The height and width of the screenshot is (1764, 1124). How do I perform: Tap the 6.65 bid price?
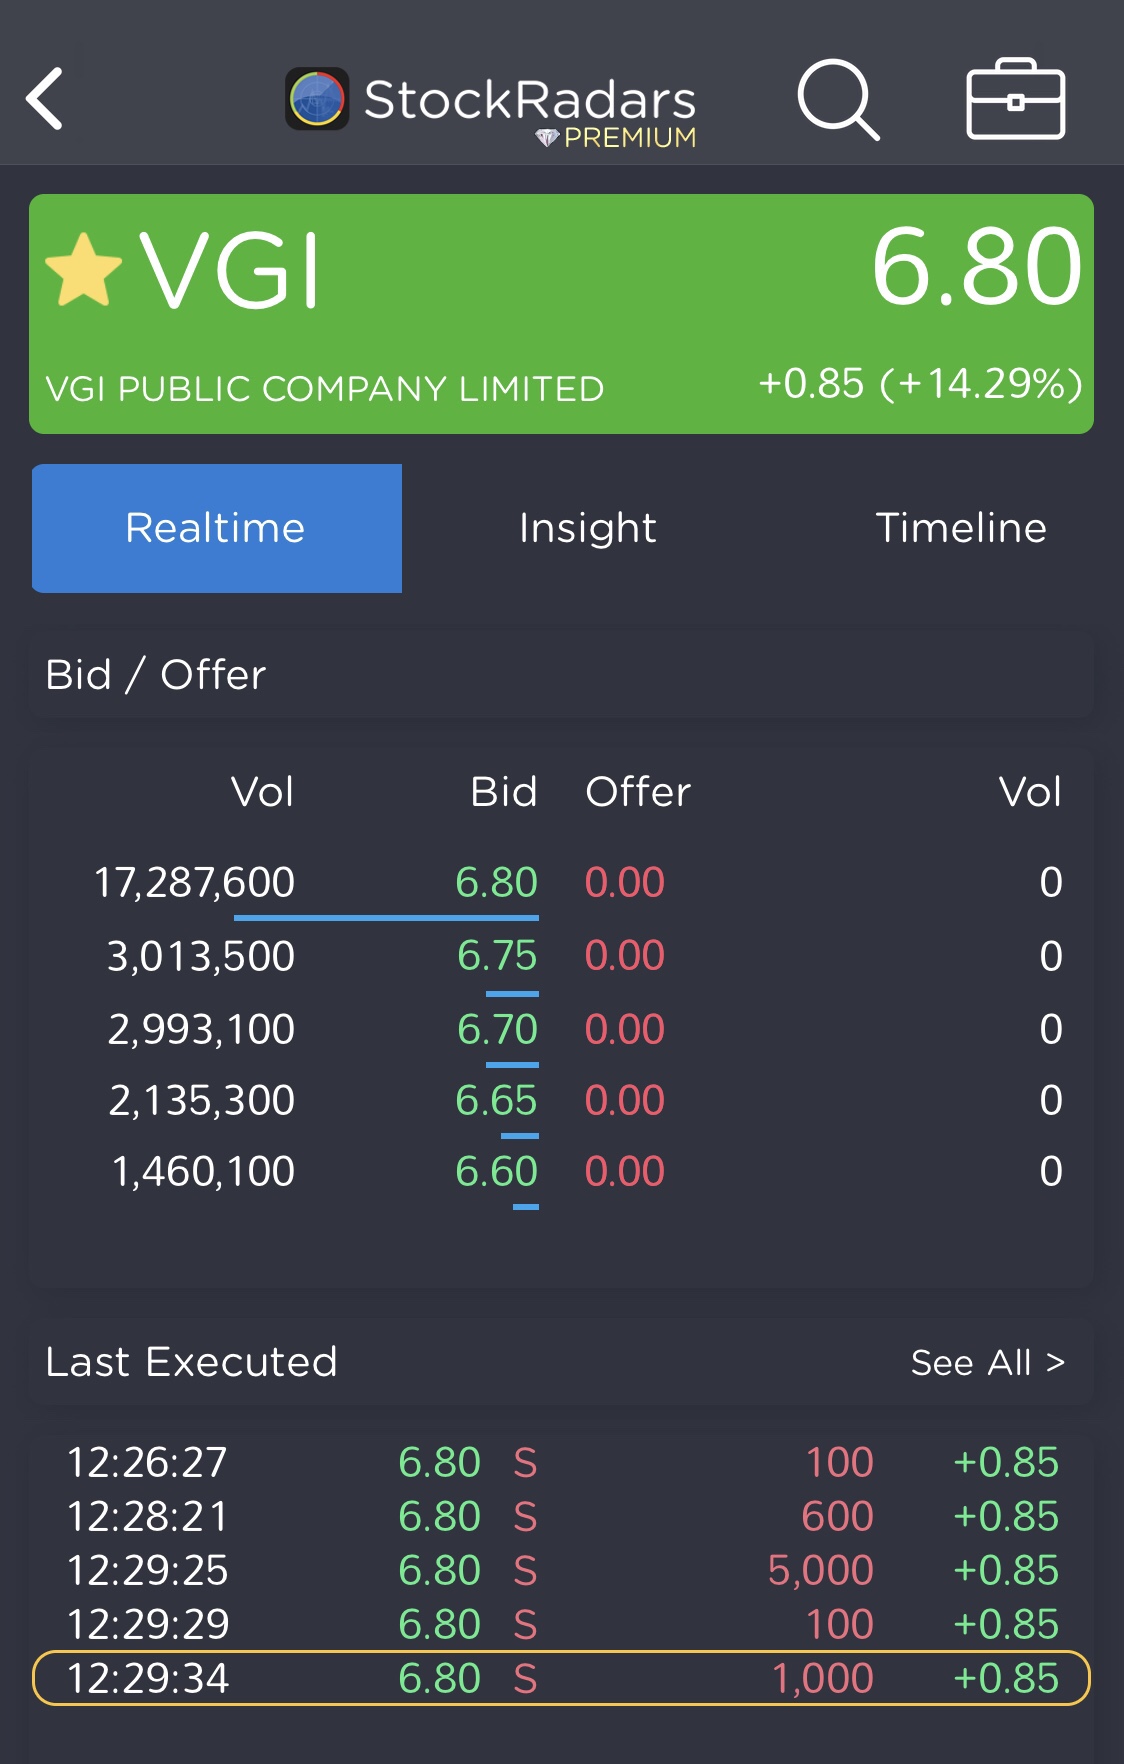496,1100
